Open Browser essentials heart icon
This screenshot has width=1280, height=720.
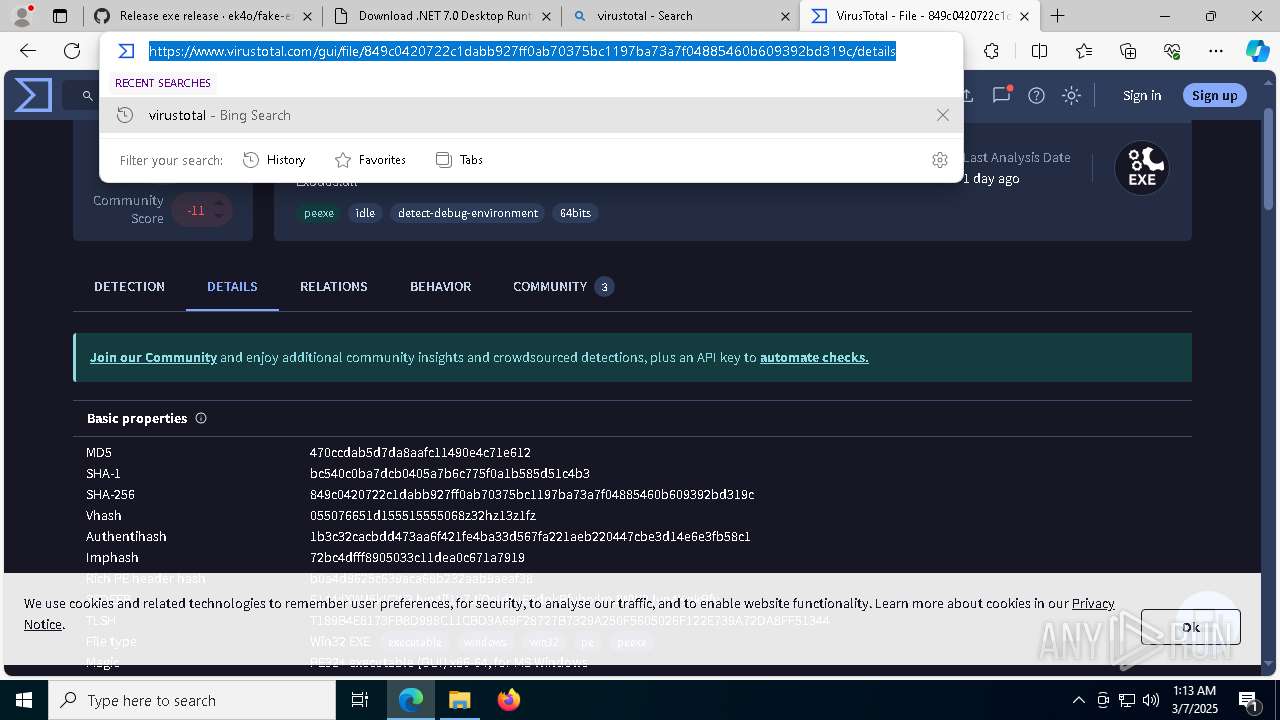(1172, 51)
